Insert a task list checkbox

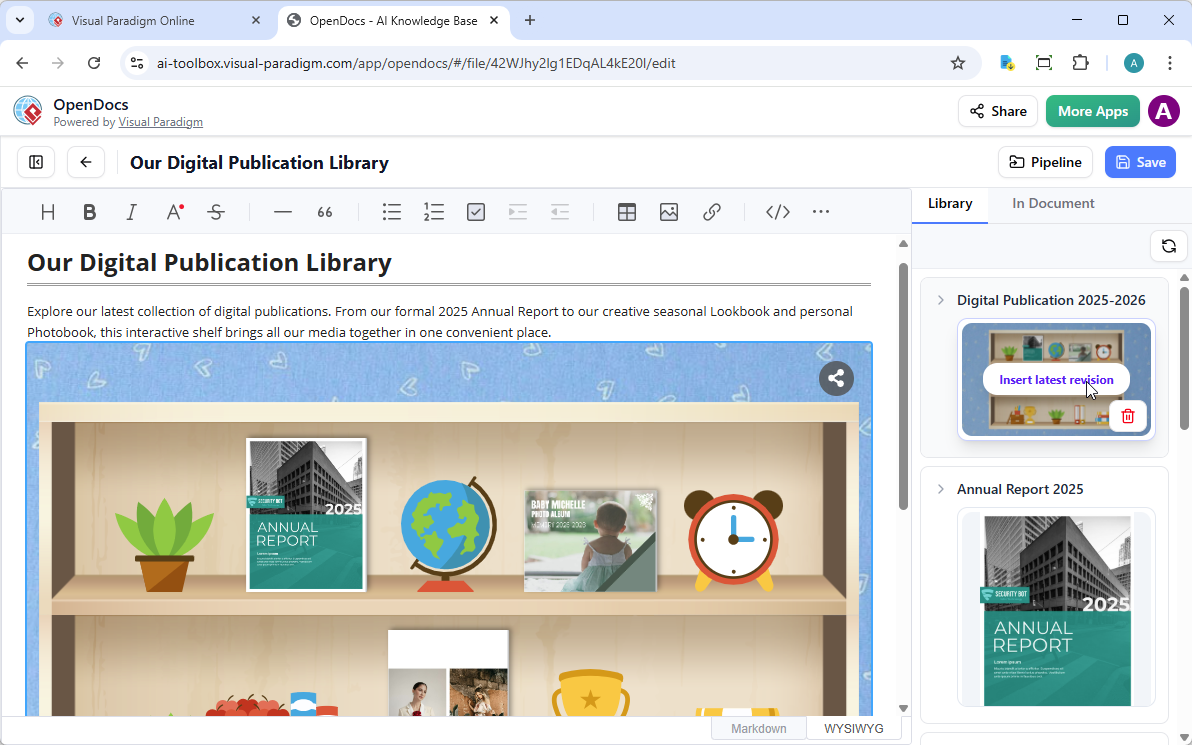click(475, 211)
